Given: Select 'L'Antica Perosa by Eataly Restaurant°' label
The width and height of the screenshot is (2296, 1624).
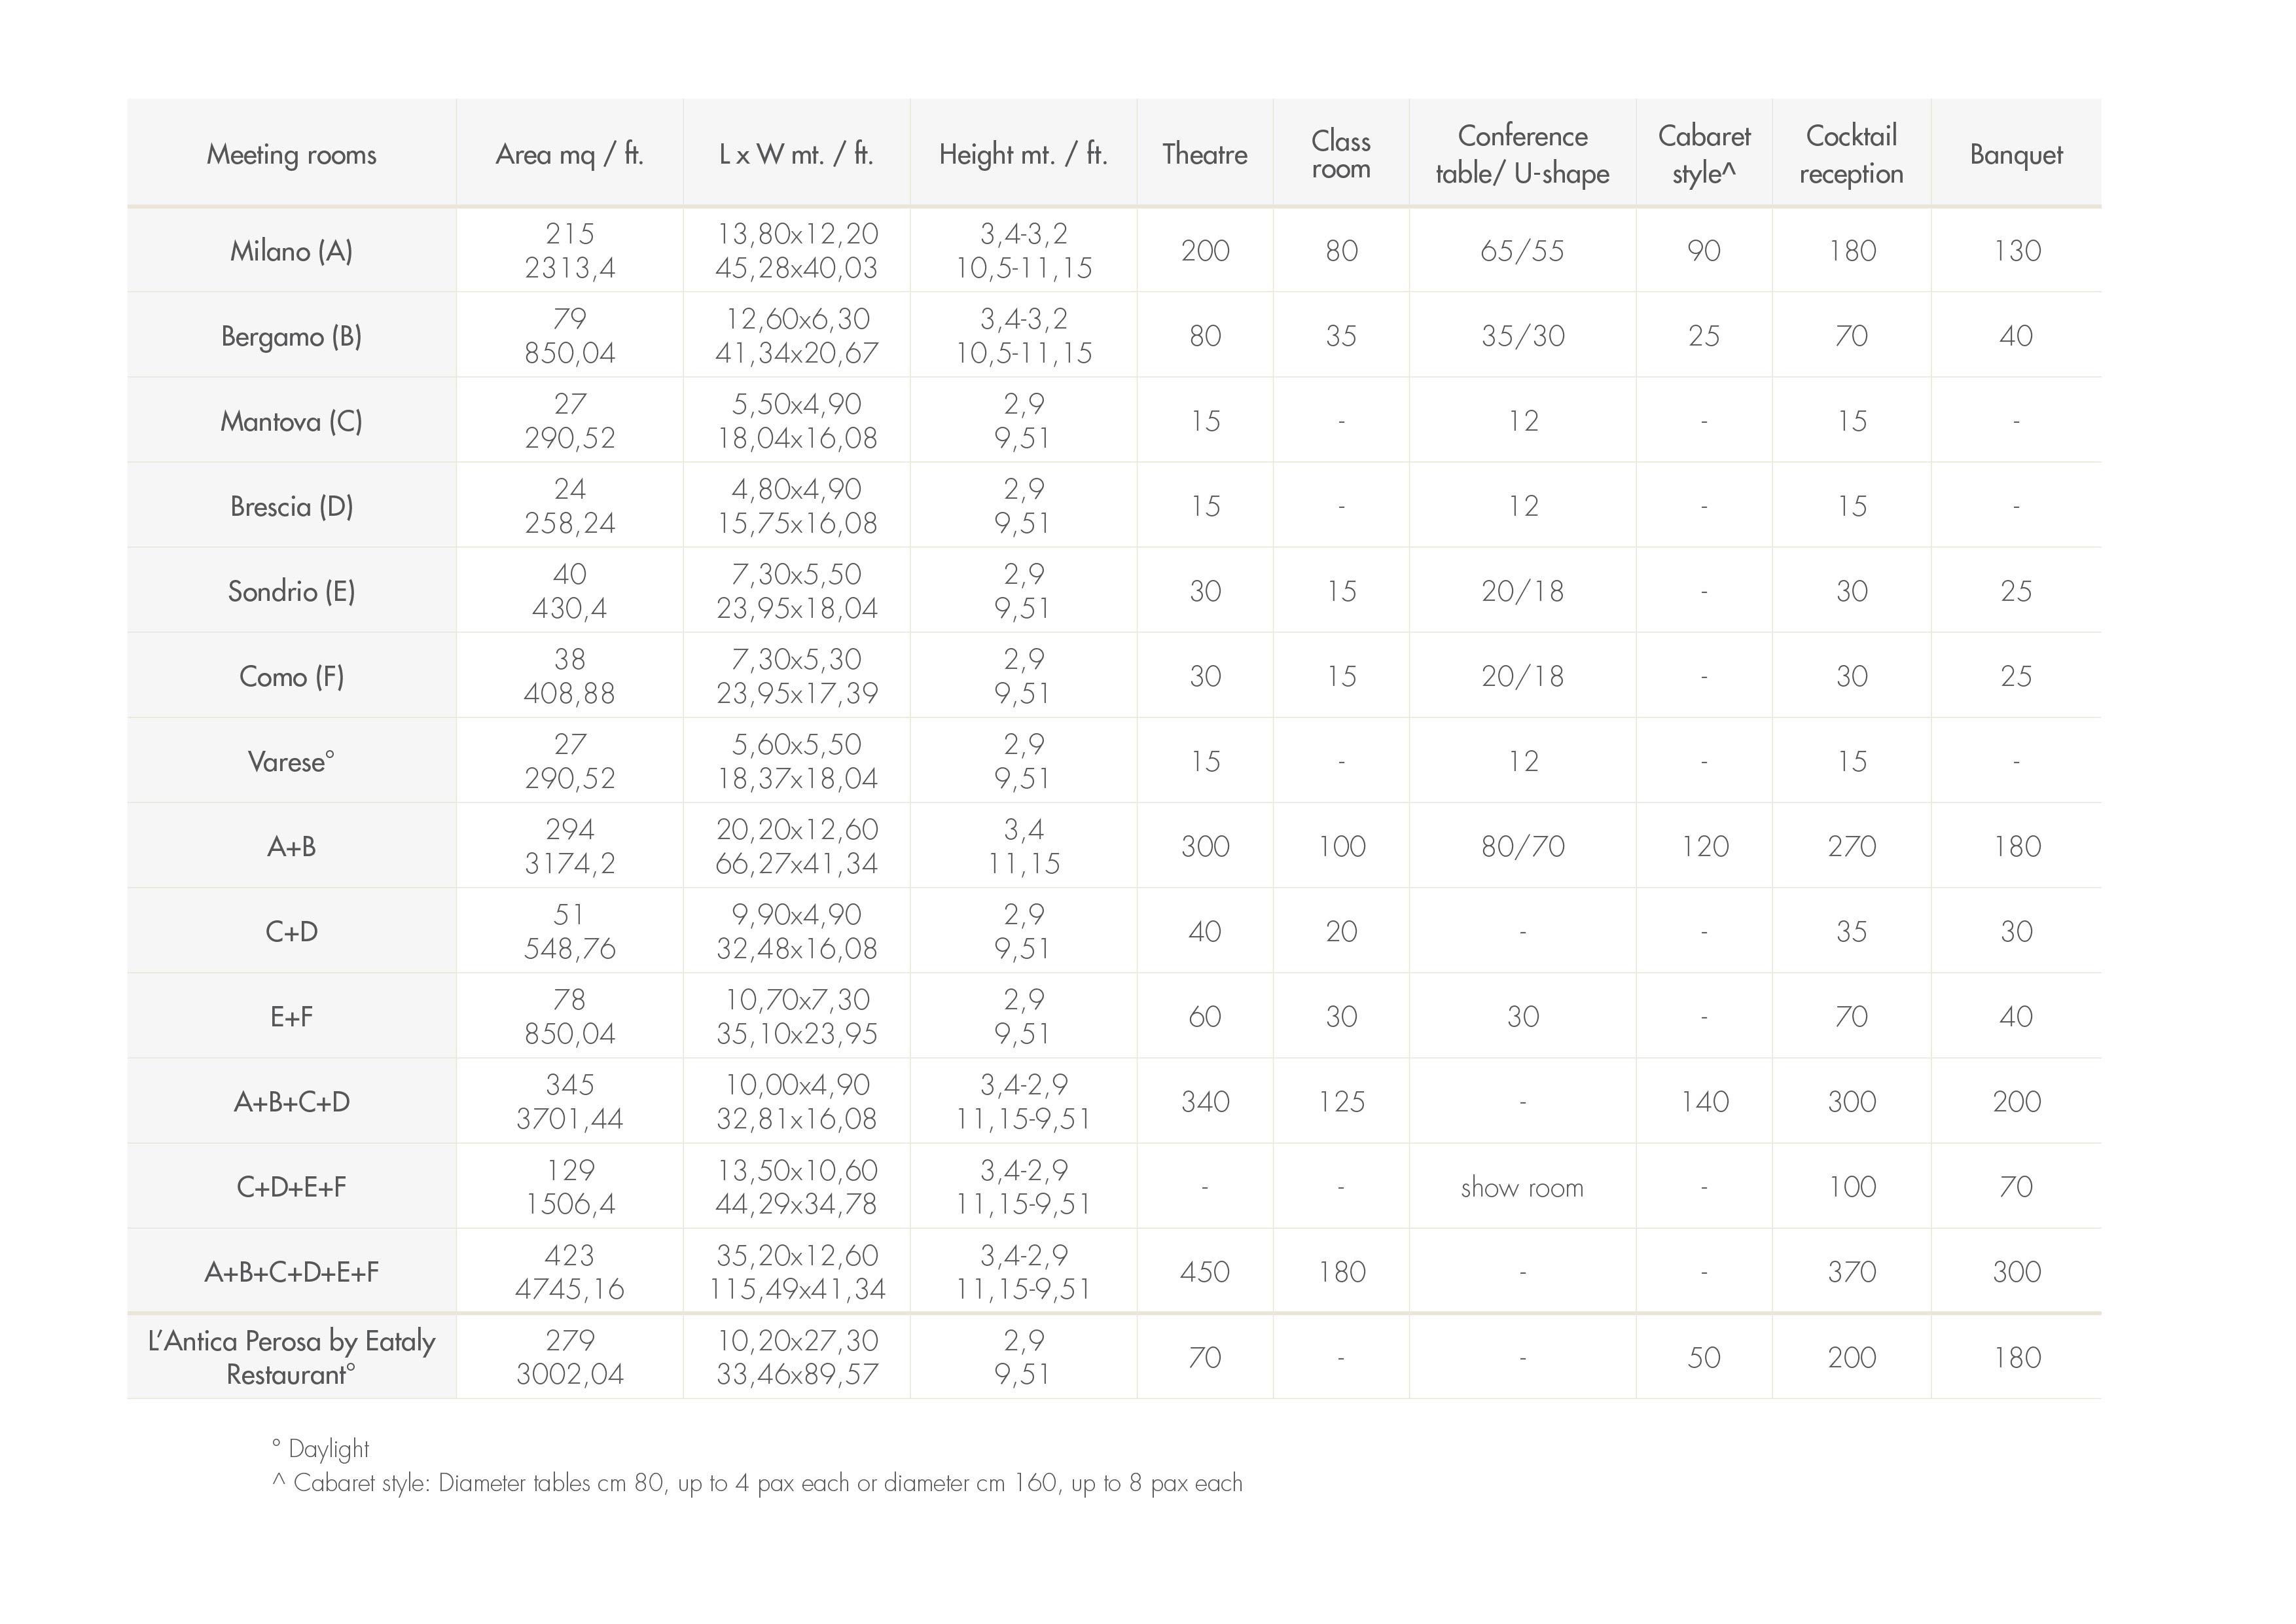Looking at the screenshot, I should [291, 1357].
